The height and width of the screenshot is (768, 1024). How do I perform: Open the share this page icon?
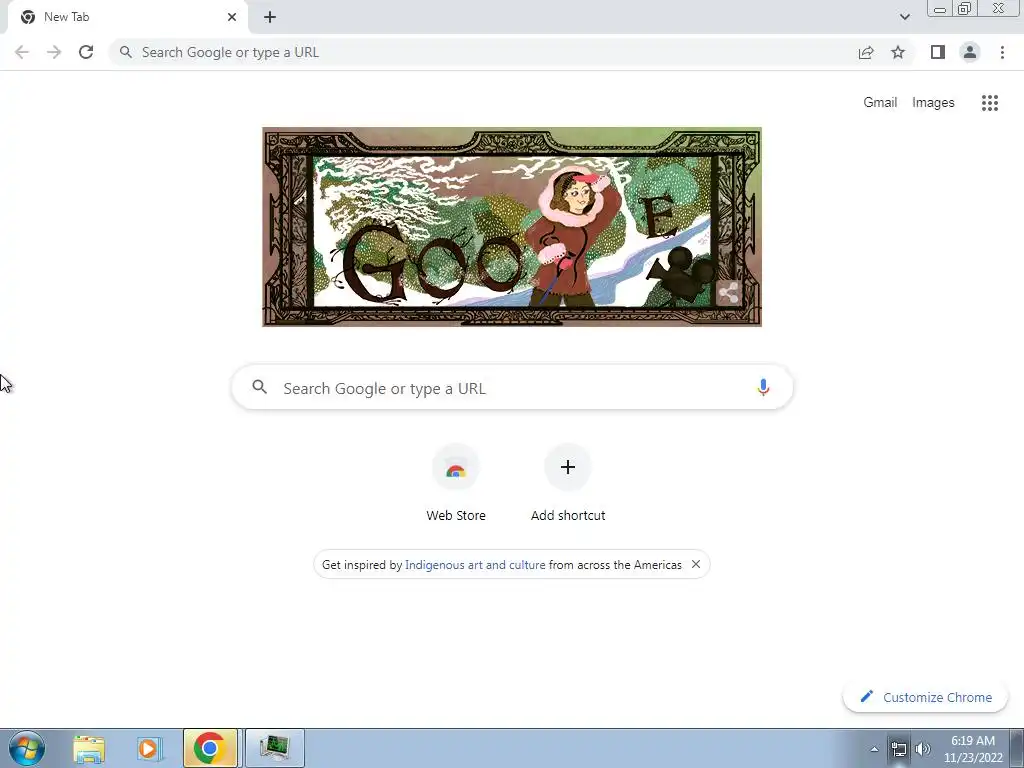[x=866, y=52]
